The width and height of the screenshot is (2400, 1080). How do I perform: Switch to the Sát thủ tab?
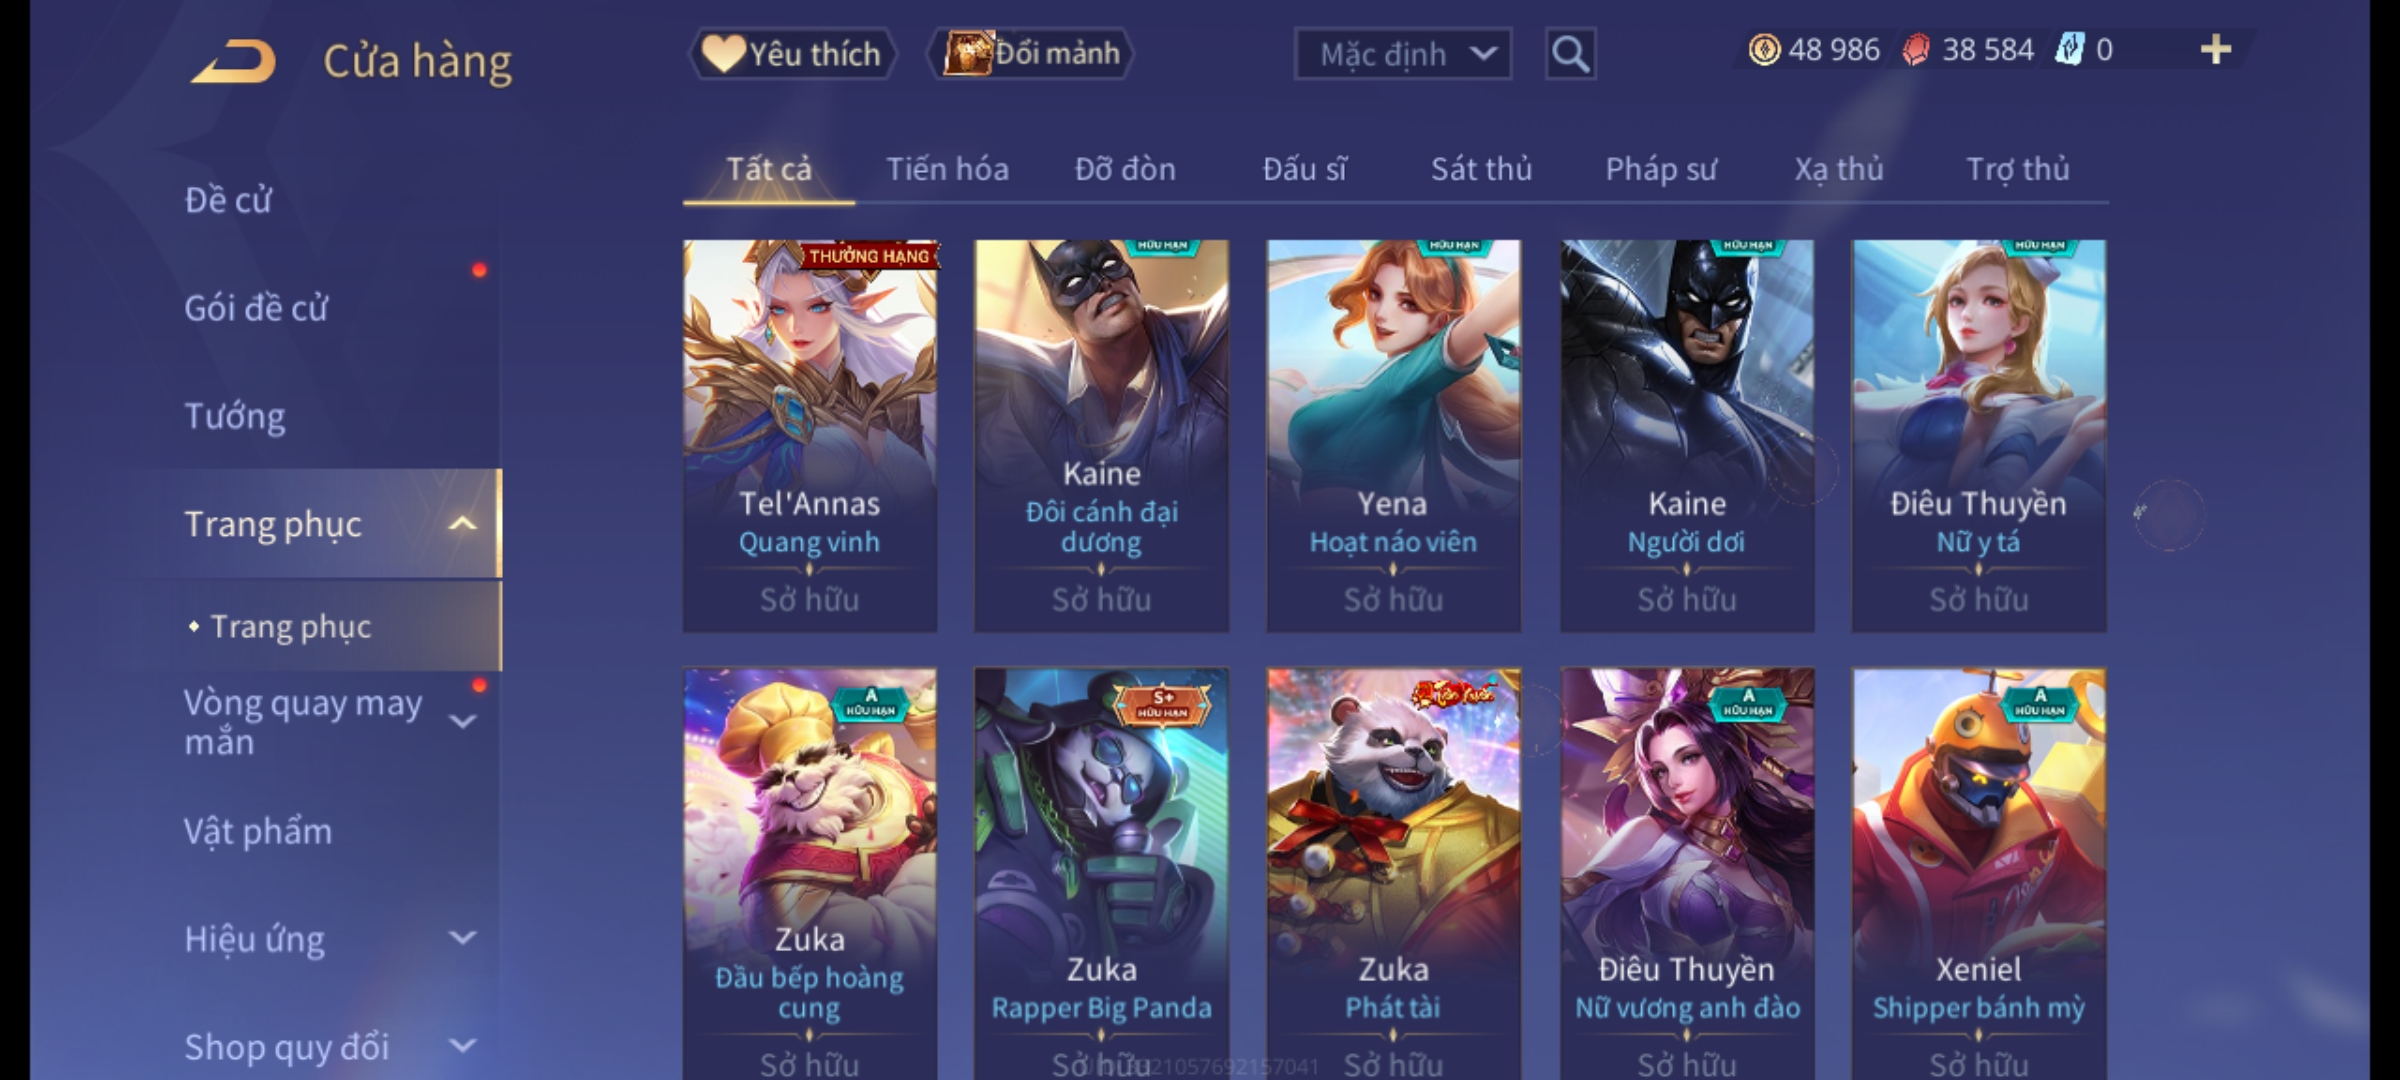pyautogui.click(x=1481, y=169)
